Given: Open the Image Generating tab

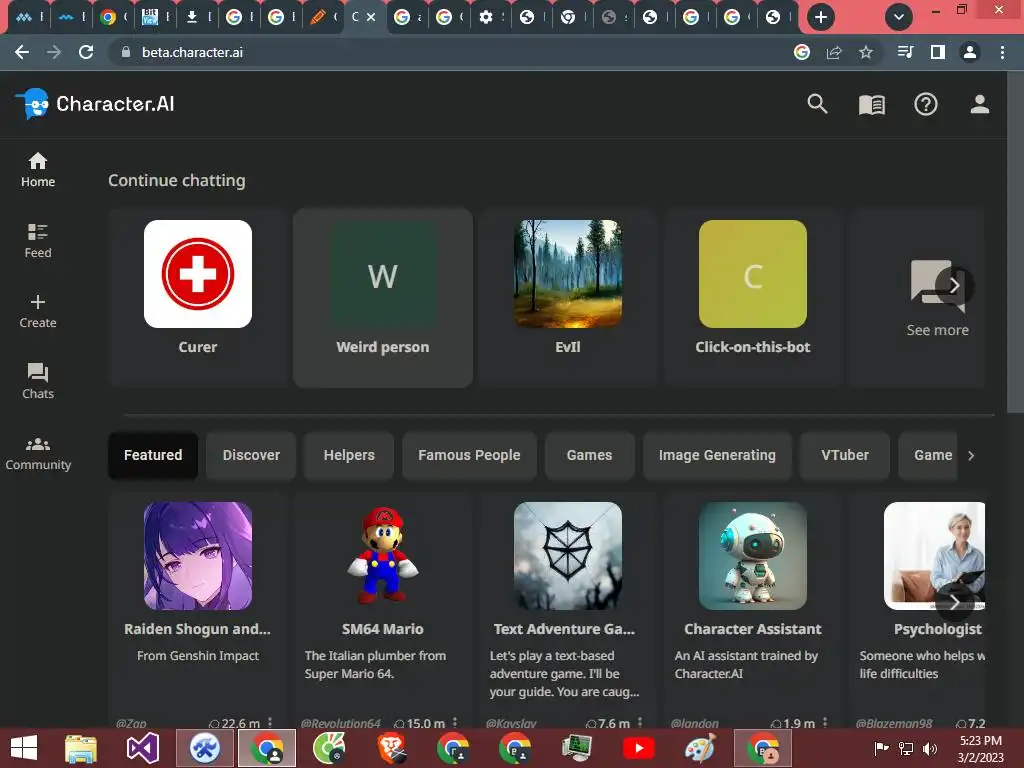Looking at the screenshot, I should coord(717,455).
